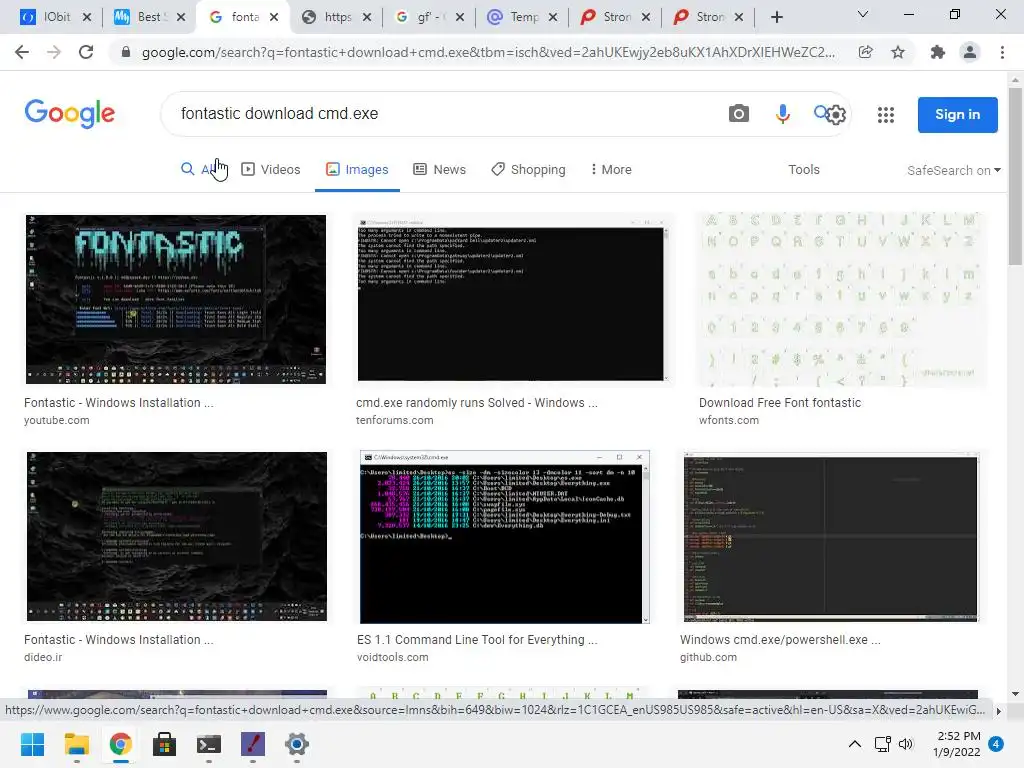Open cmd.exe randomly runs Solved link
The width and height of the screenshot is (1024, 768).
[477, 402]
